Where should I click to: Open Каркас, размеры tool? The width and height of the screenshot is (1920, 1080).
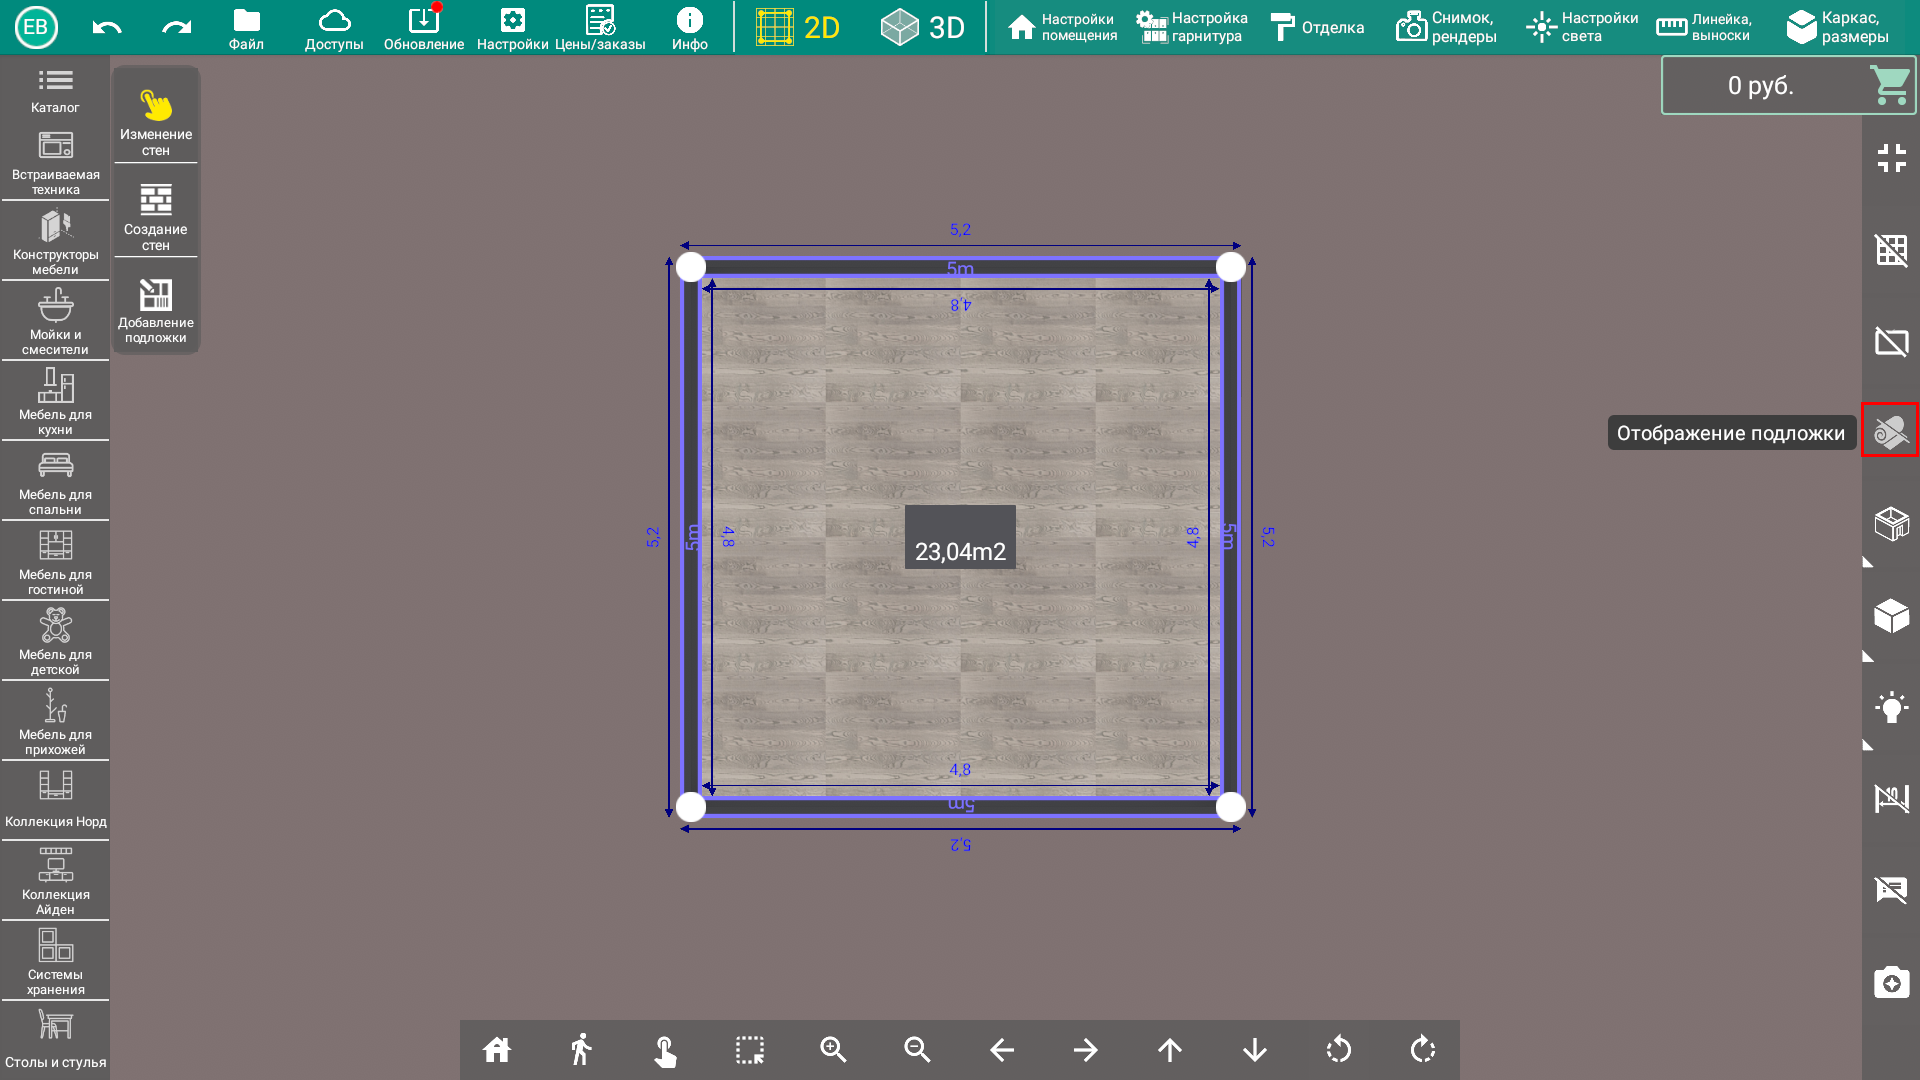[x=1838, y=27]
